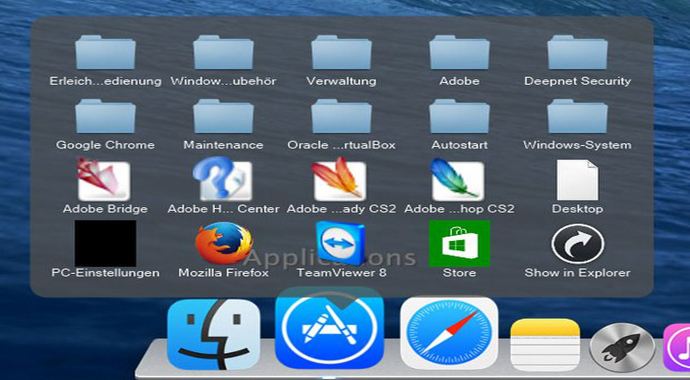Open the pink music-note iTunes icon
Viewport: 690px width, 380px height.
point(677,347)
